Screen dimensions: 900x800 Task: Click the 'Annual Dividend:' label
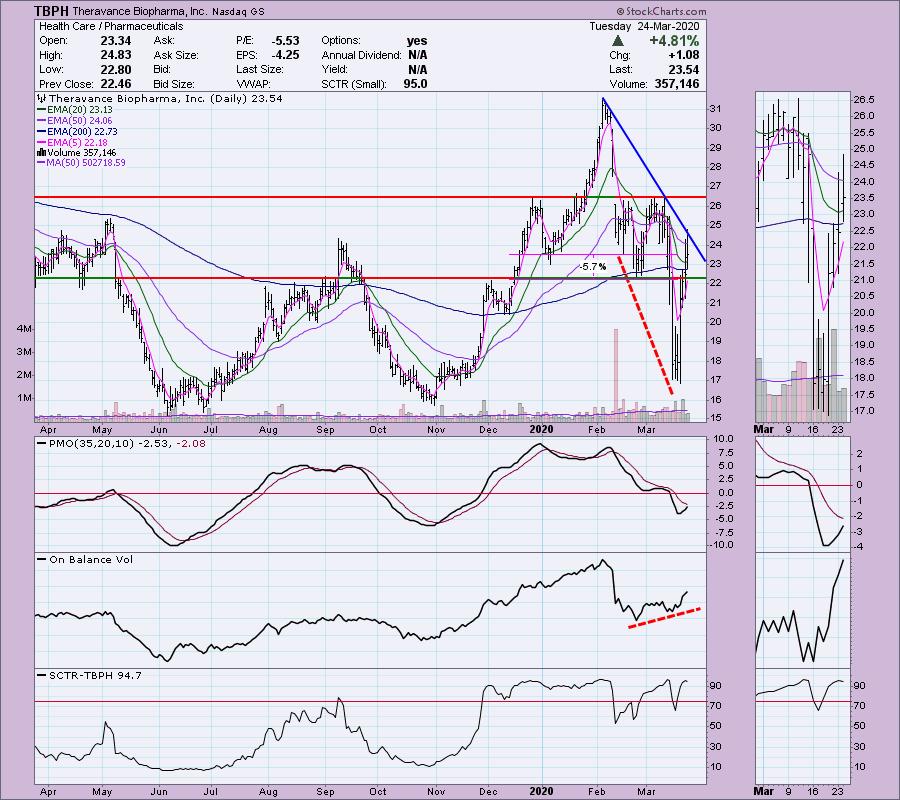tap(362, 55)
